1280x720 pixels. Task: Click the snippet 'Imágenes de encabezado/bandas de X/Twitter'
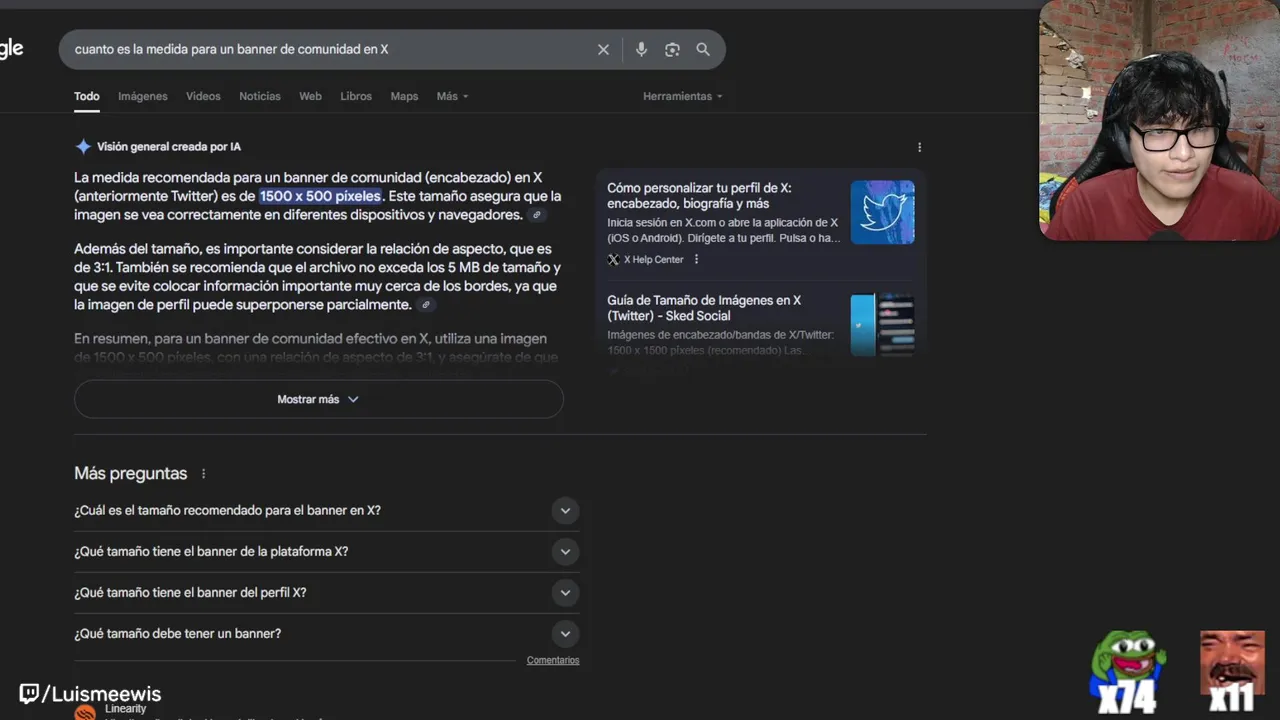(721, 342)
